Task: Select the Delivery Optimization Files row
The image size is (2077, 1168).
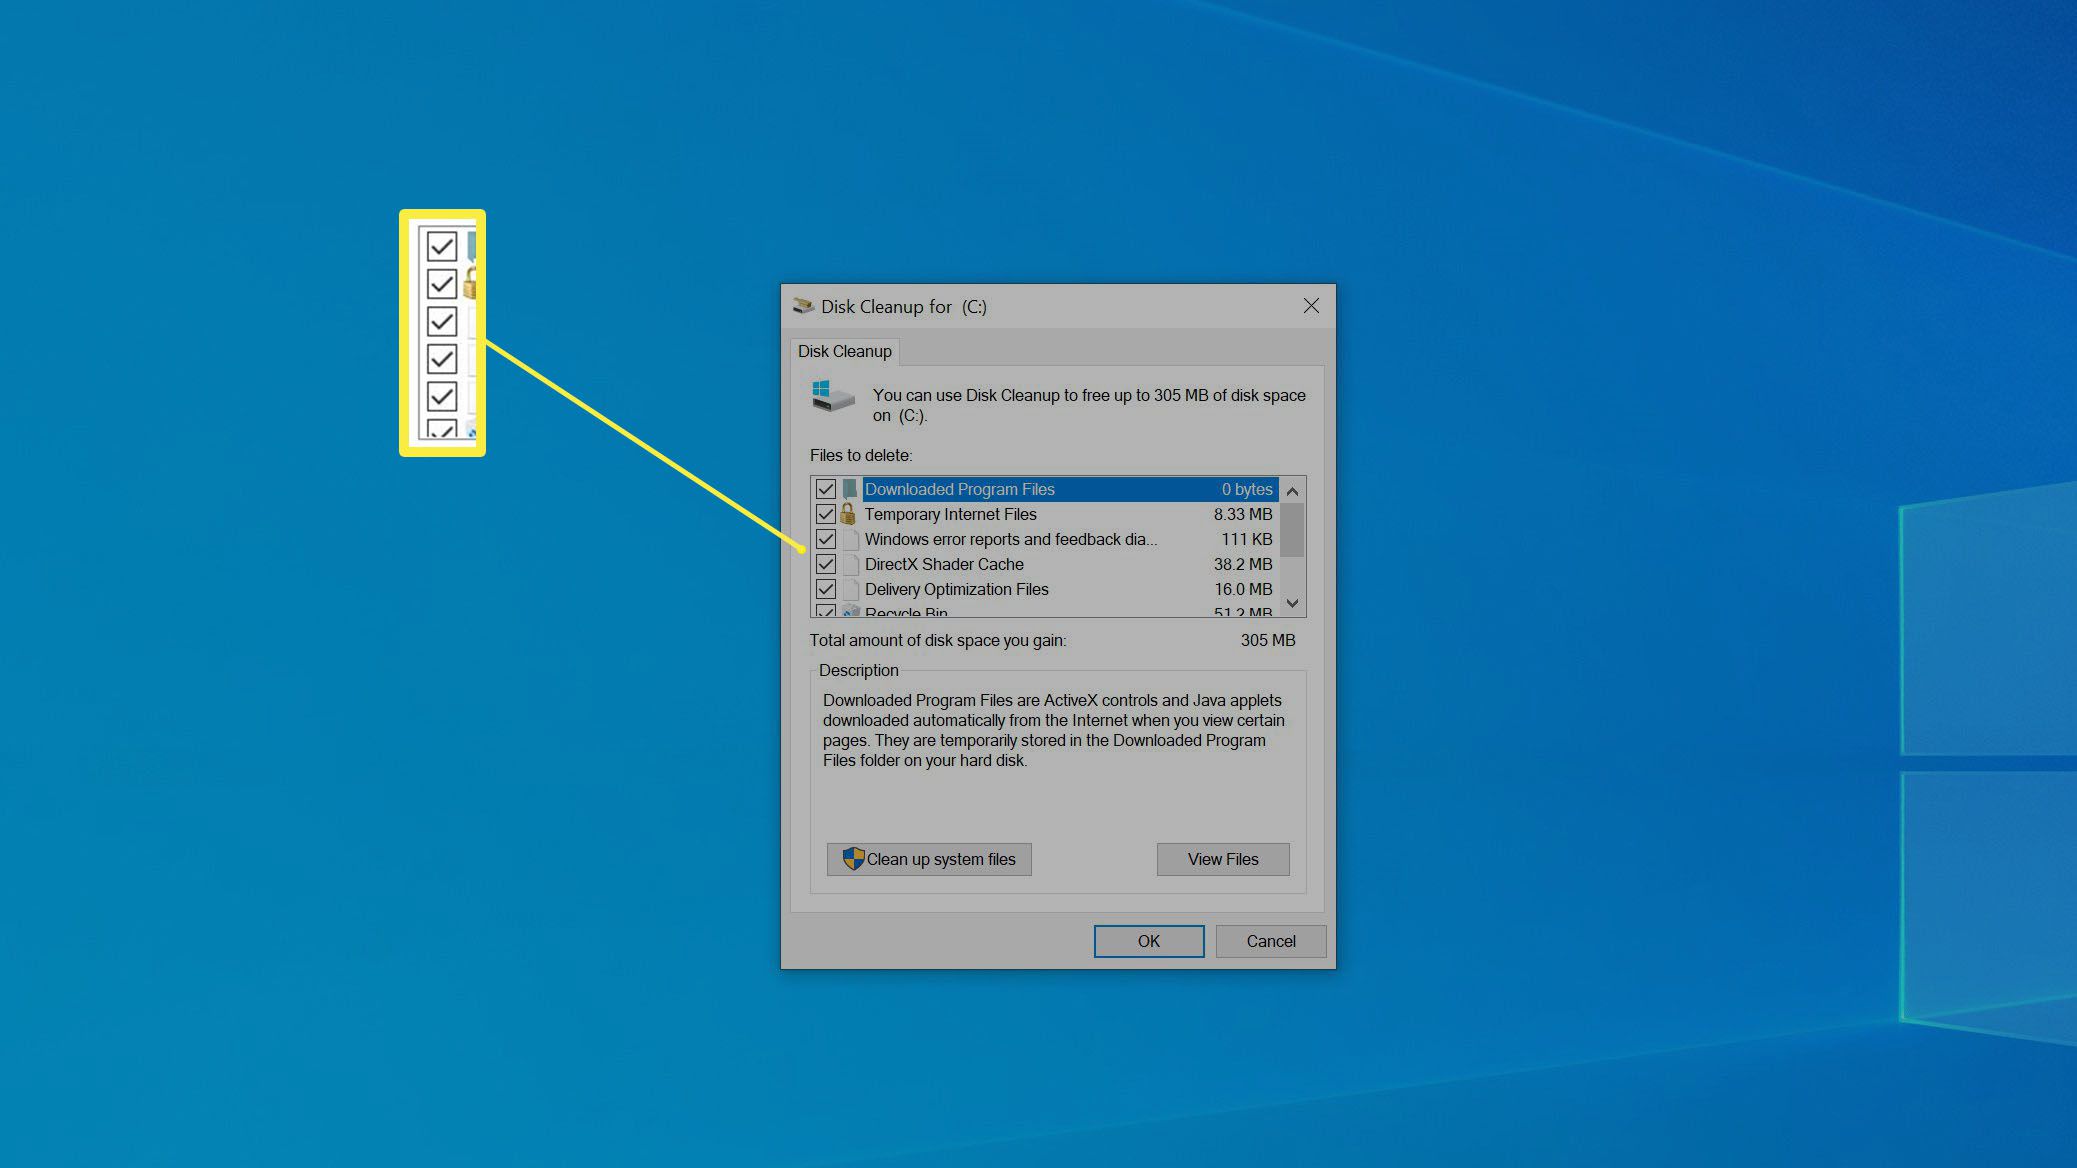Action: (x=1045, y=589)
